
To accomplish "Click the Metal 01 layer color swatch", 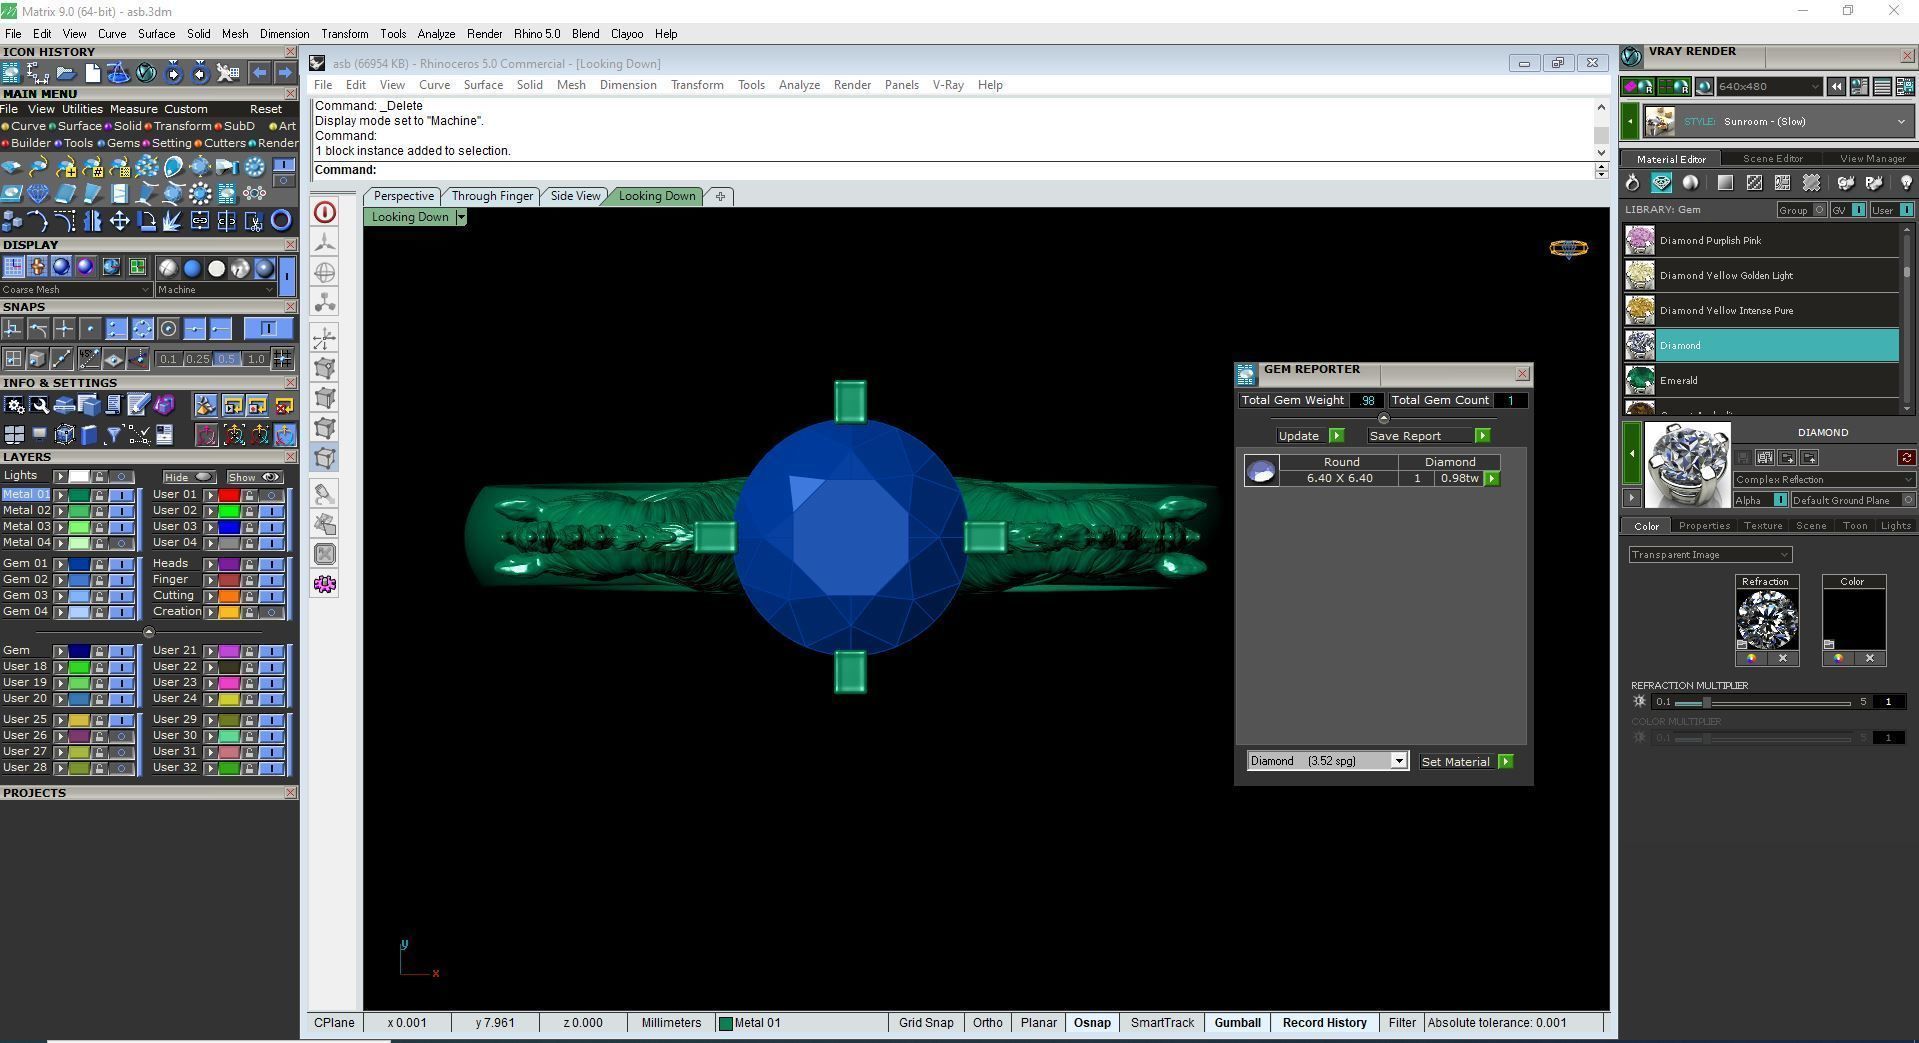I will pyautogui.click(x=78, y=495).
